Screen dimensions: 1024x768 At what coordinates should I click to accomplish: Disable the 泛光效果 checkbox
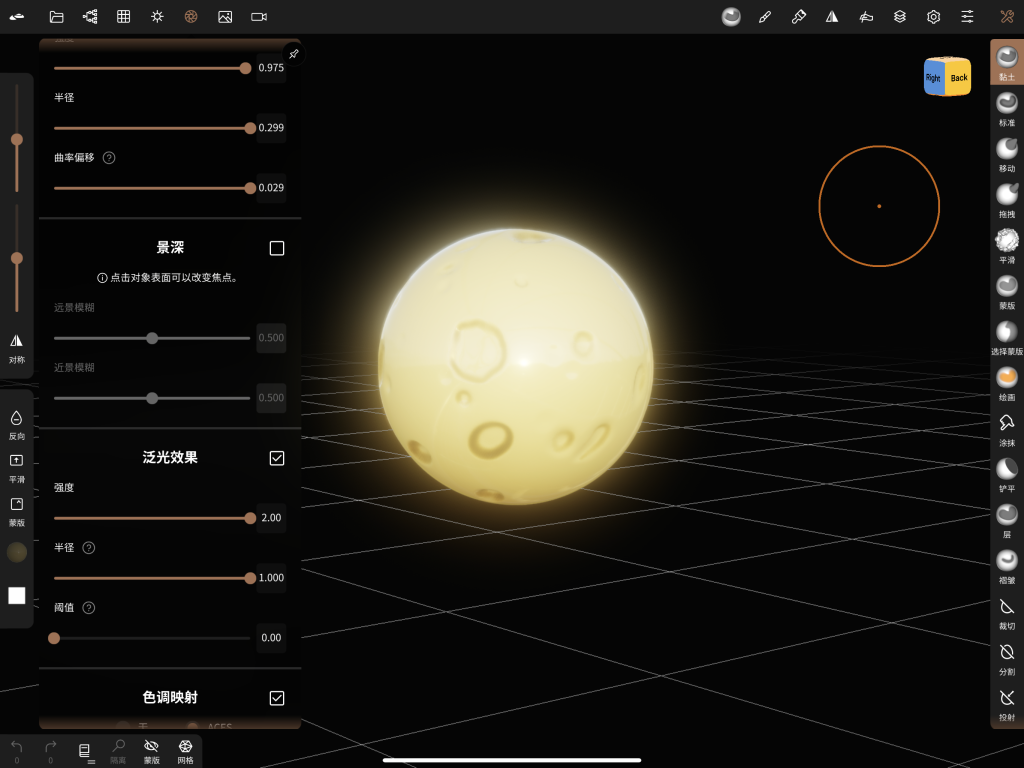pyautogui.click(x=277, y=458)
